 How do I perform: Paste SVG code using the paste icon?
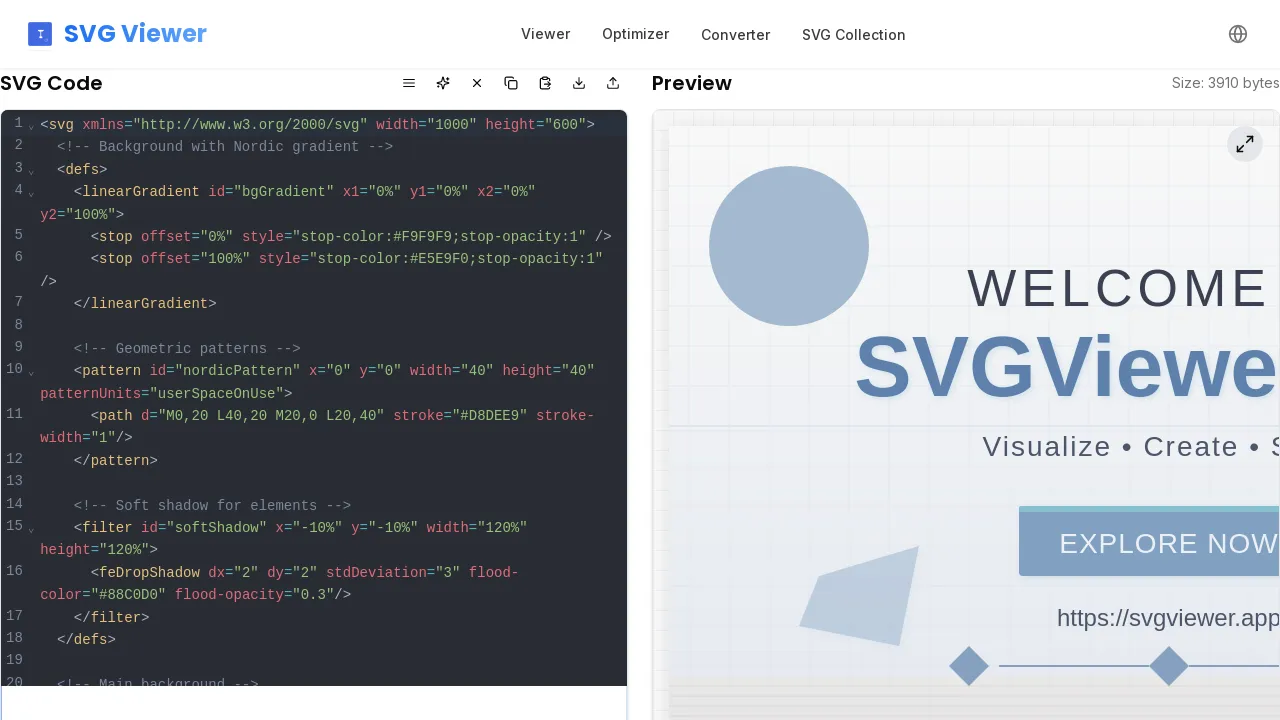coord(545,83)
